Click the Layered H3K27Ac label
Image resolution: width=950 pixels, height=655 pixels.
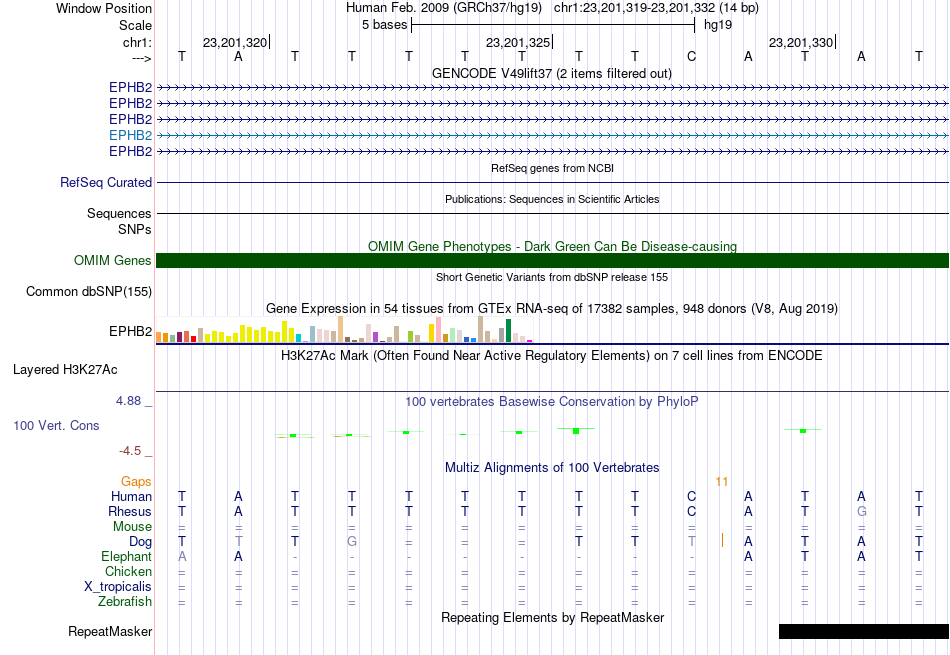click(x=65, y=370)
